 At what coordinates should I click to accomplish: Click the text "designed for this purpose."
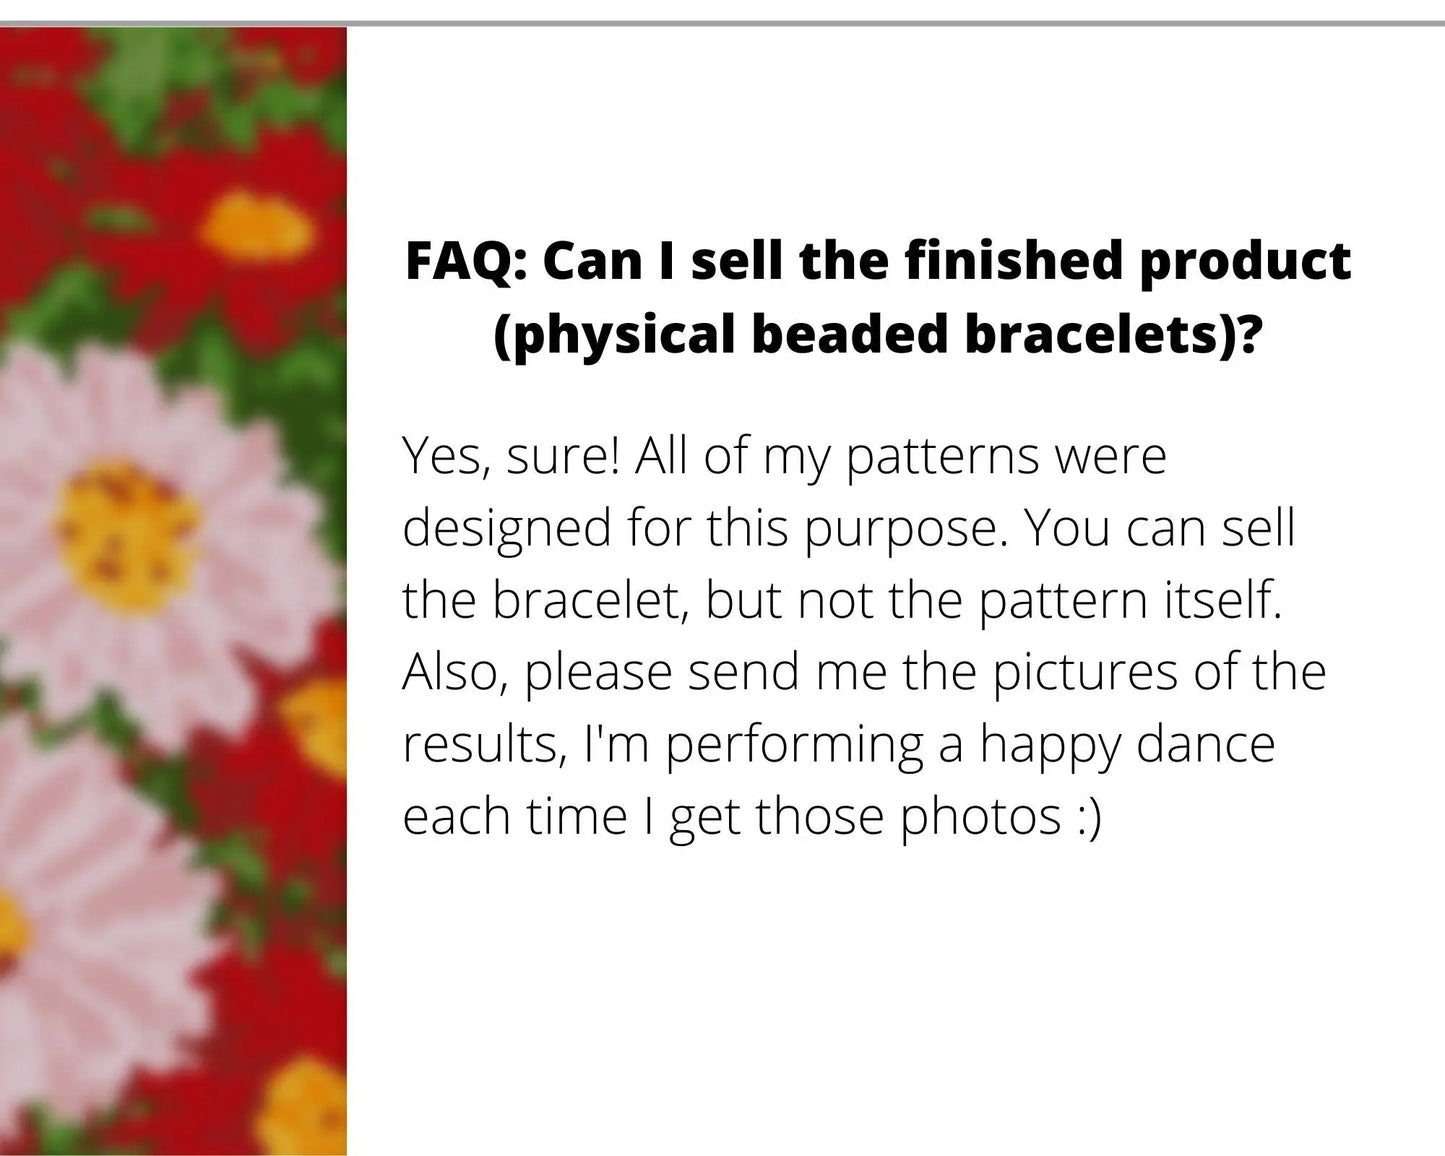(x=704, y=528)
